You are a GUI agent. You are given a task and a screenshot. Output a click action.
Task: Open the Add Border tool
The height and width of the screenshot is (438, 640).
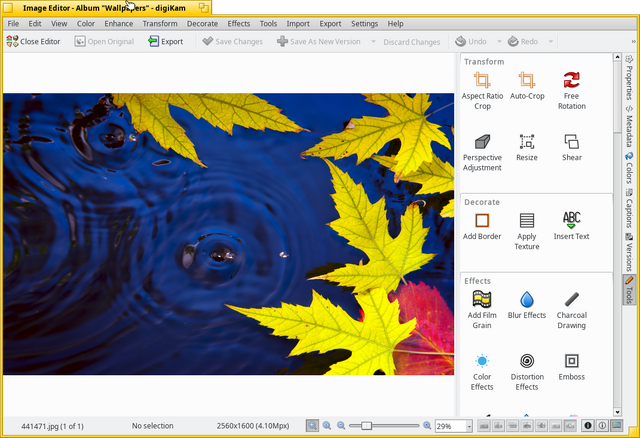click(482, 227)
